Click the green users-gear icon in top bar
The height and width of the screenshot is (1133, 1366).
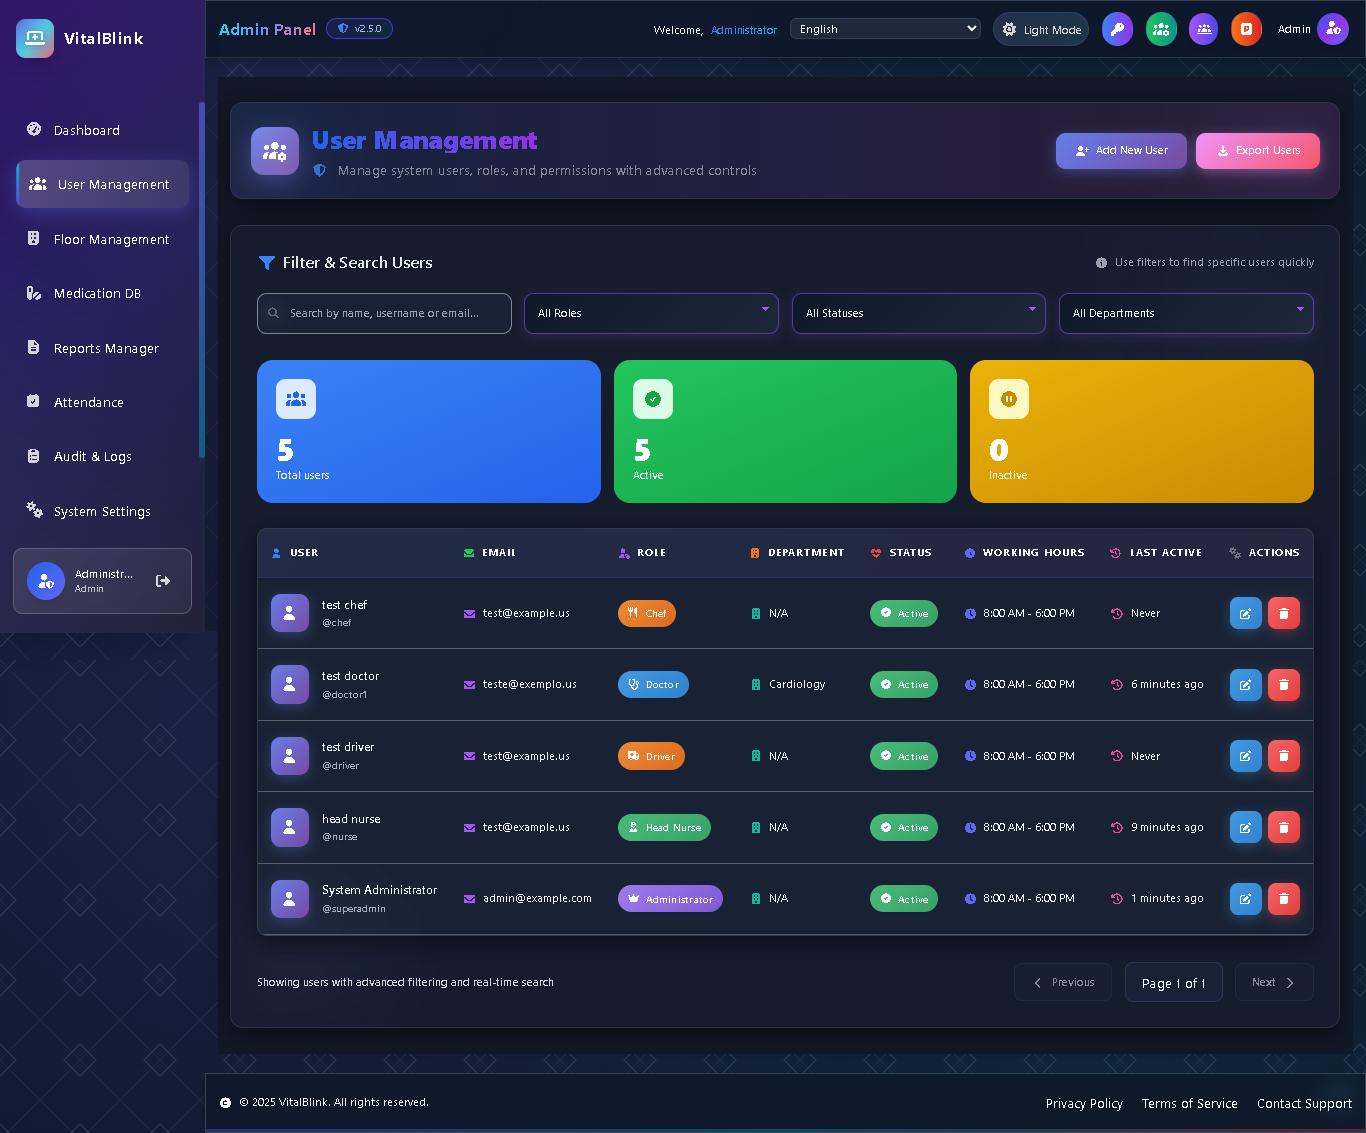[1161, 29]
